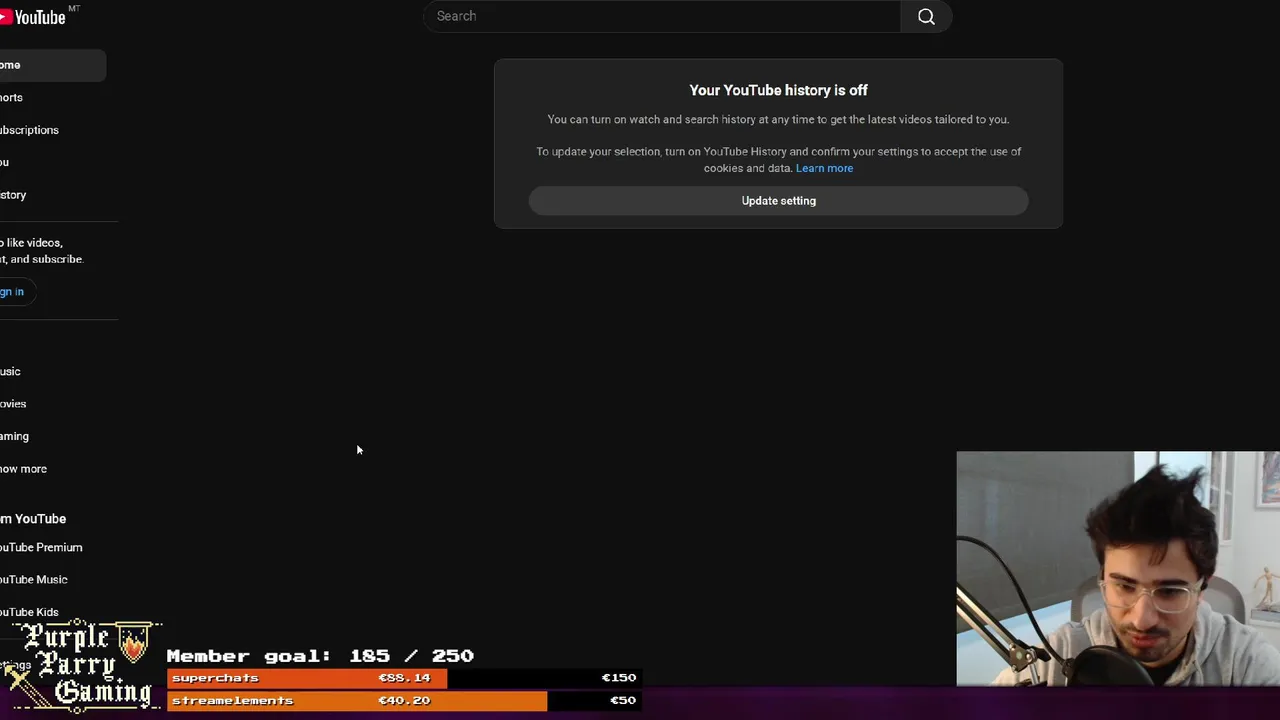The image size is (1280, 720).
Task: Click the streamelements progress bar
Action: (x=402, y=701)
